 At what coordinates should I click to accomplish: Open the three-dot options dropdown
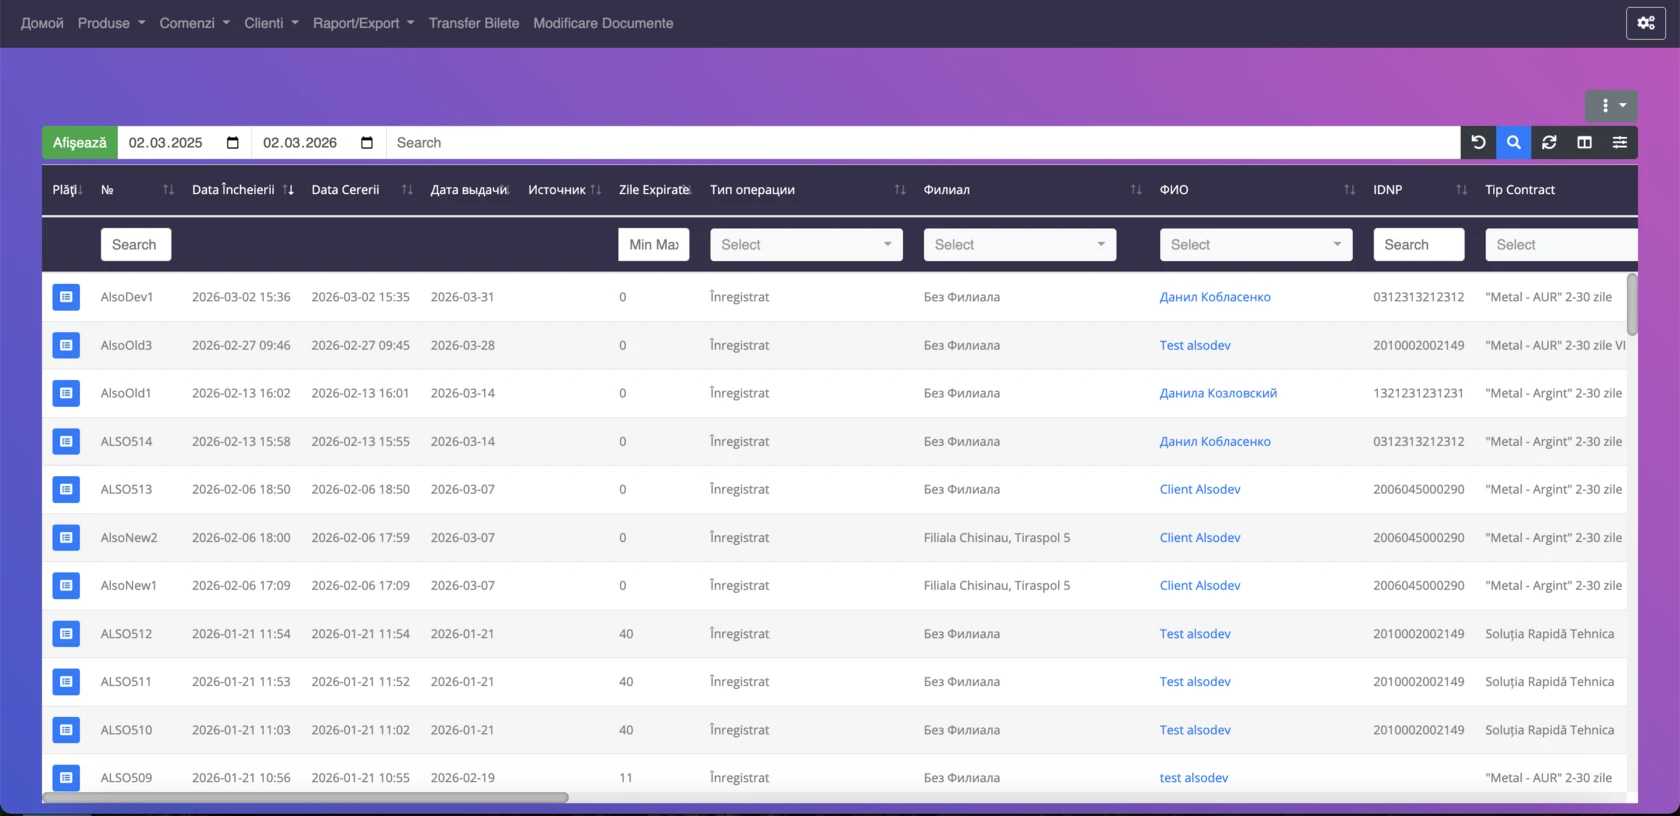1611,105
